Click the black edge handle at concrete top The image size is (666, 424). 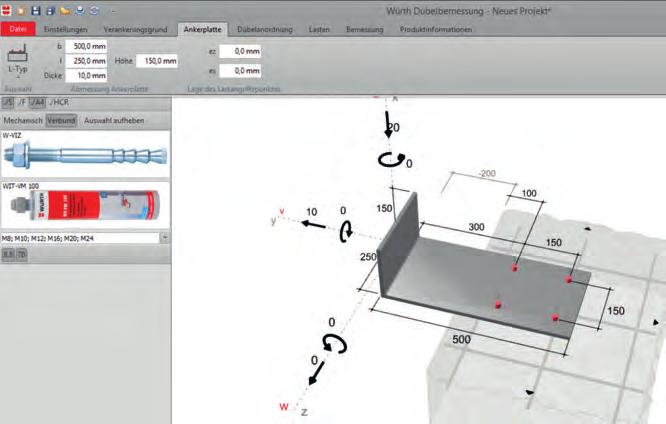pos(587,229)
